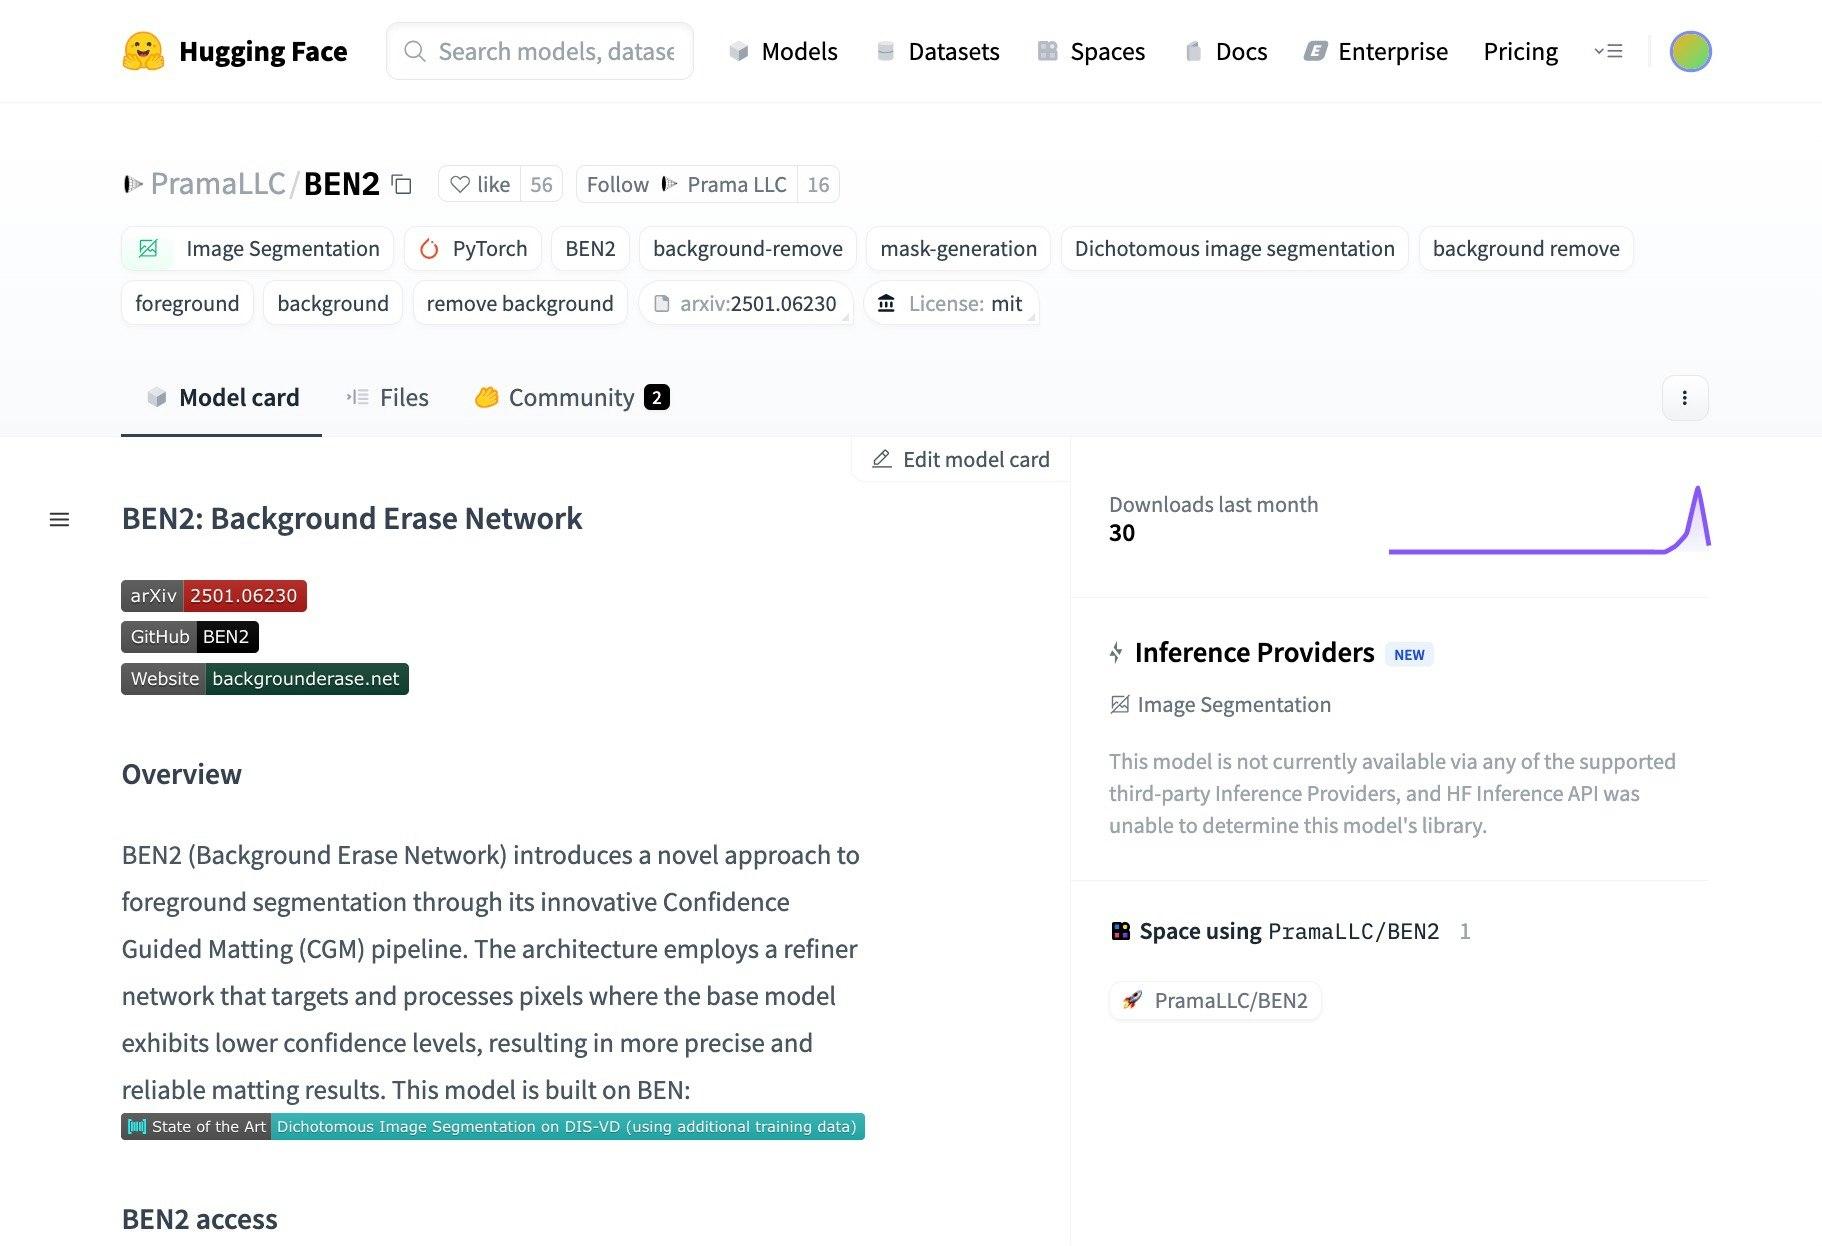
Task: Open the Community tab
Action: coord(571,398)
